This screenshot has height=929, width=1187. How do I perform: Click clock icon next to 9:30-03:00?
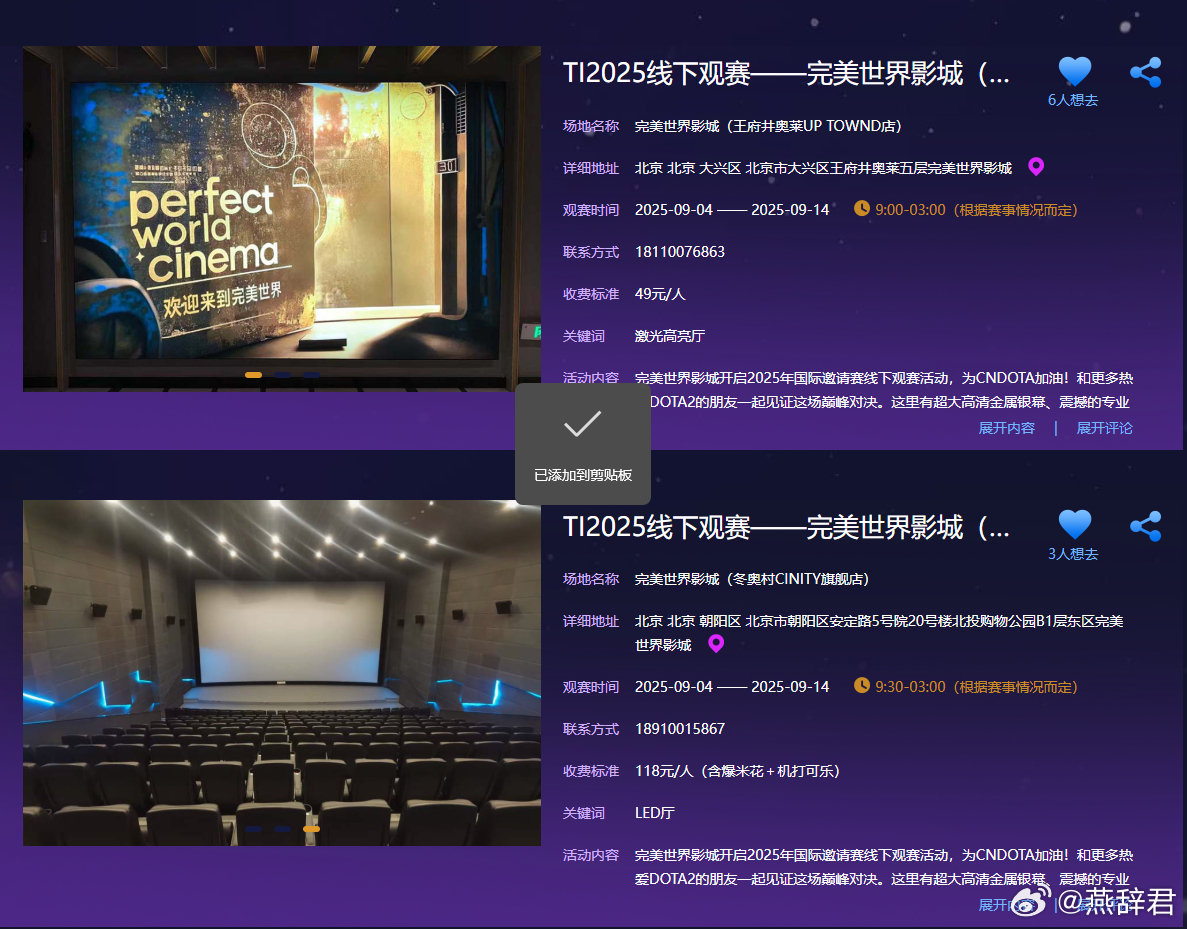[861, 685]
